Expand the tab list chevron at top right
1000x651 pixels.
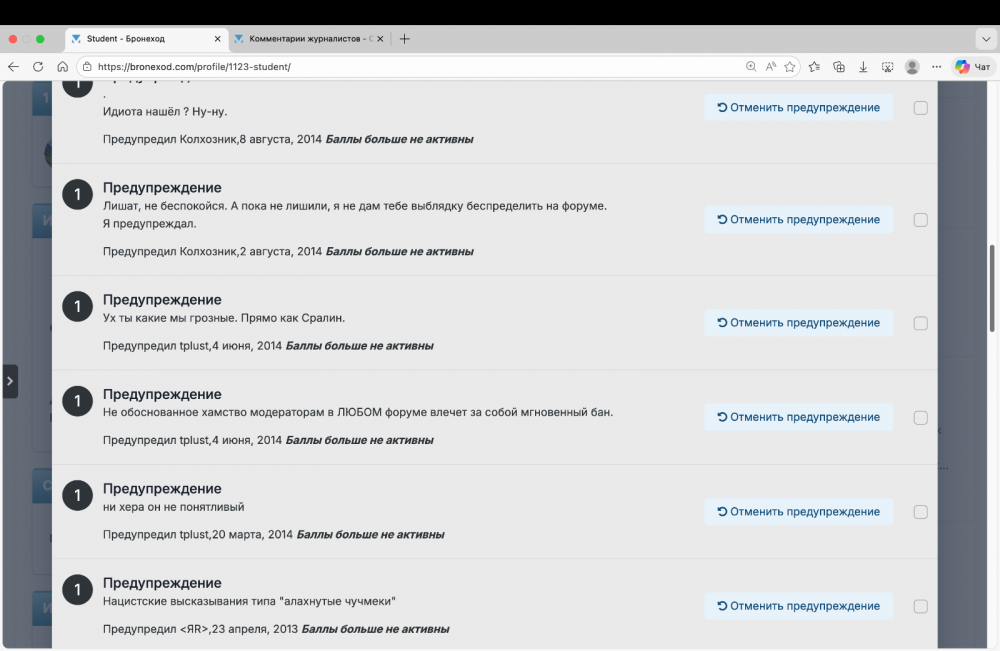(985, 39)
